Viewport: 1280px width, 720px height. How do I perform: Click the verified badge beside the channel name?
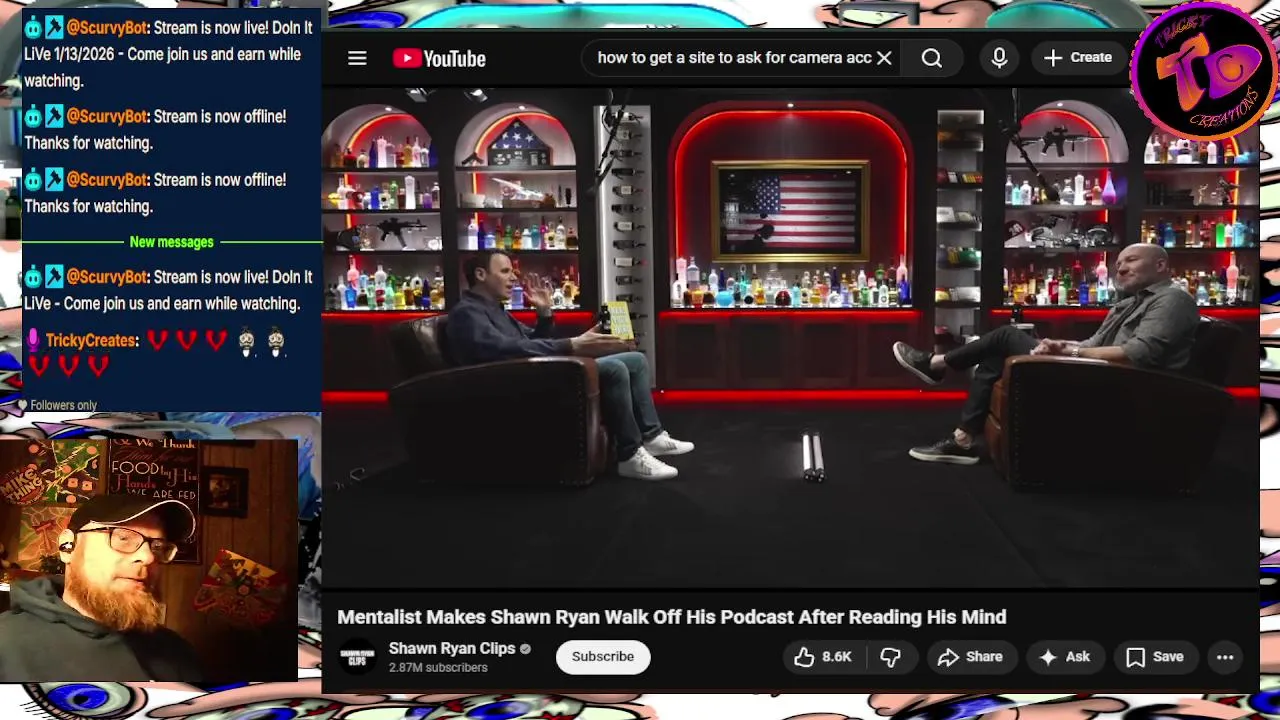point(525,649)
